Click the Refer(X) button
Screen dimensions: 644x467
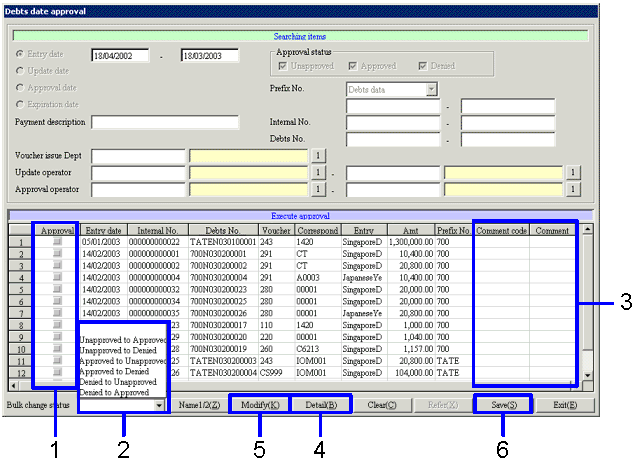[443, 405]
